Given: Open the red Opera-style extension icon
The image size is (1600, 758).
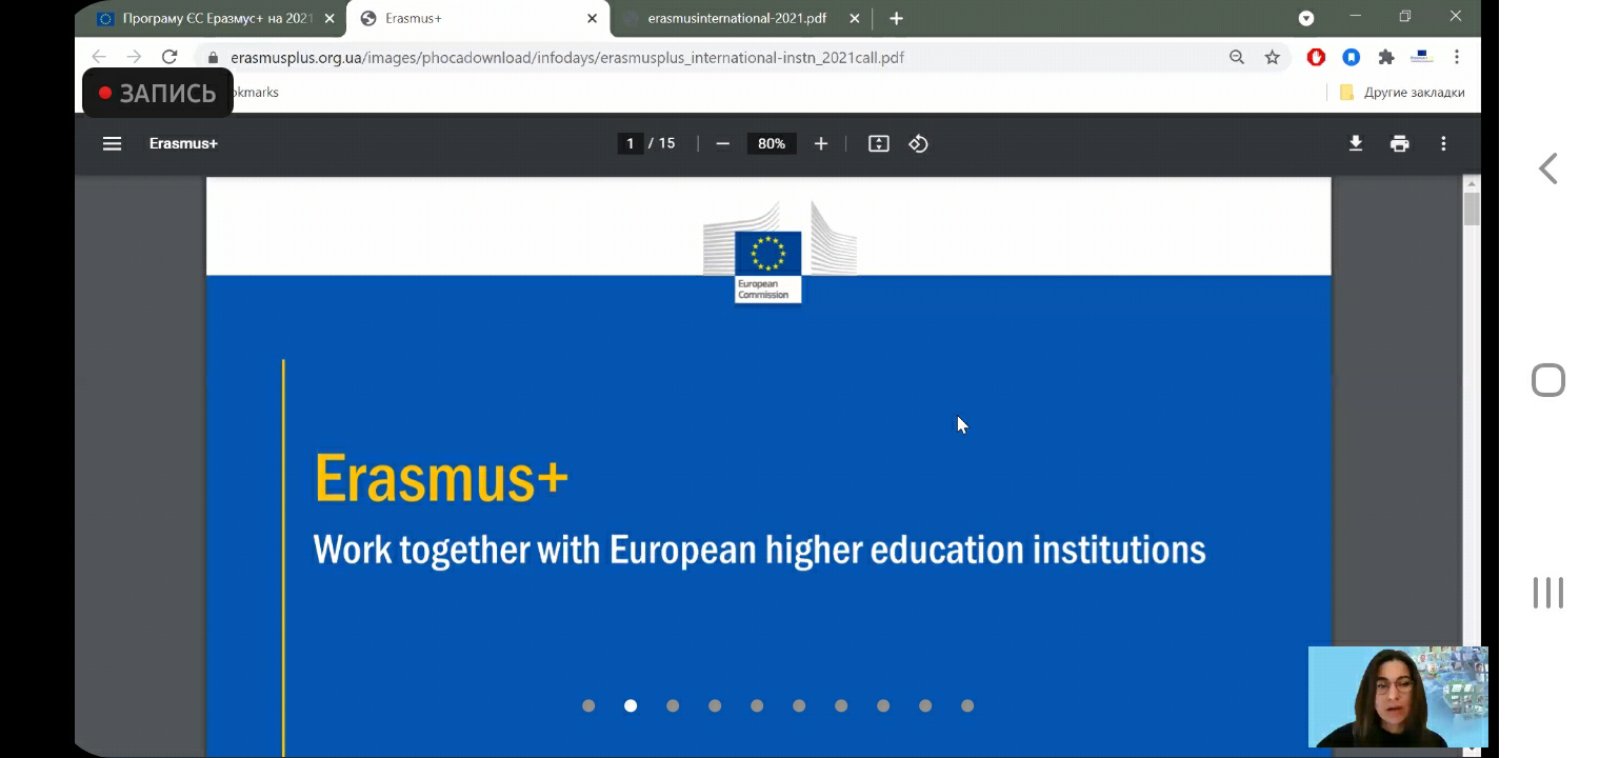Looking at the screenshot, I should click(1316, 57).
